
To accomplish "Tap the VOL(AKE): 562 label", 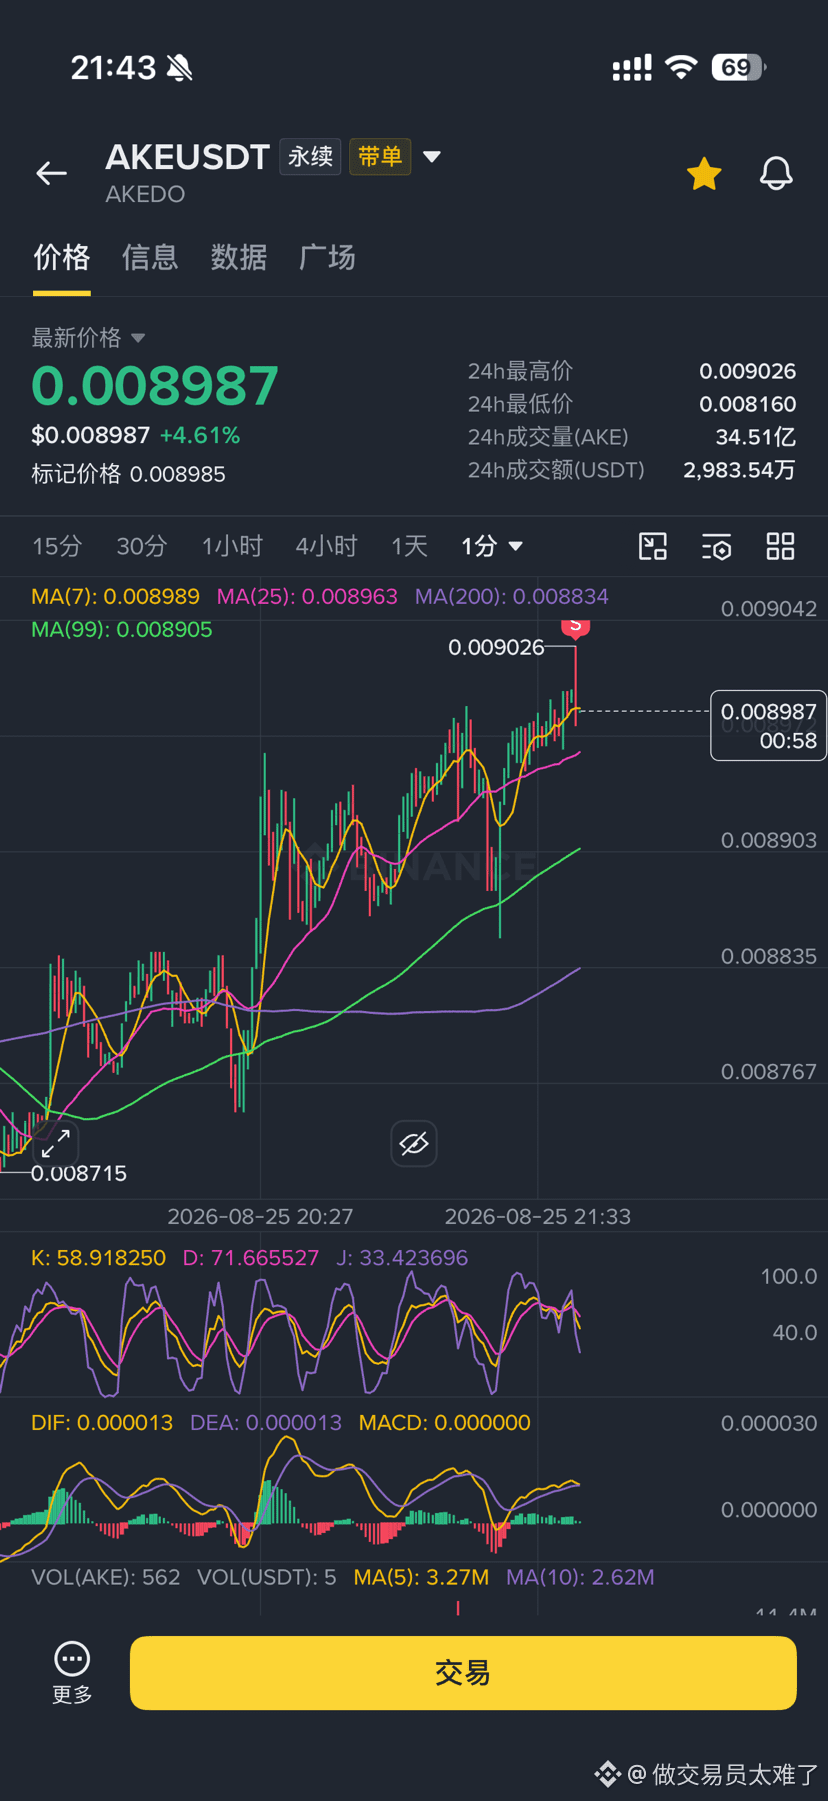I will click(106, 1577).
